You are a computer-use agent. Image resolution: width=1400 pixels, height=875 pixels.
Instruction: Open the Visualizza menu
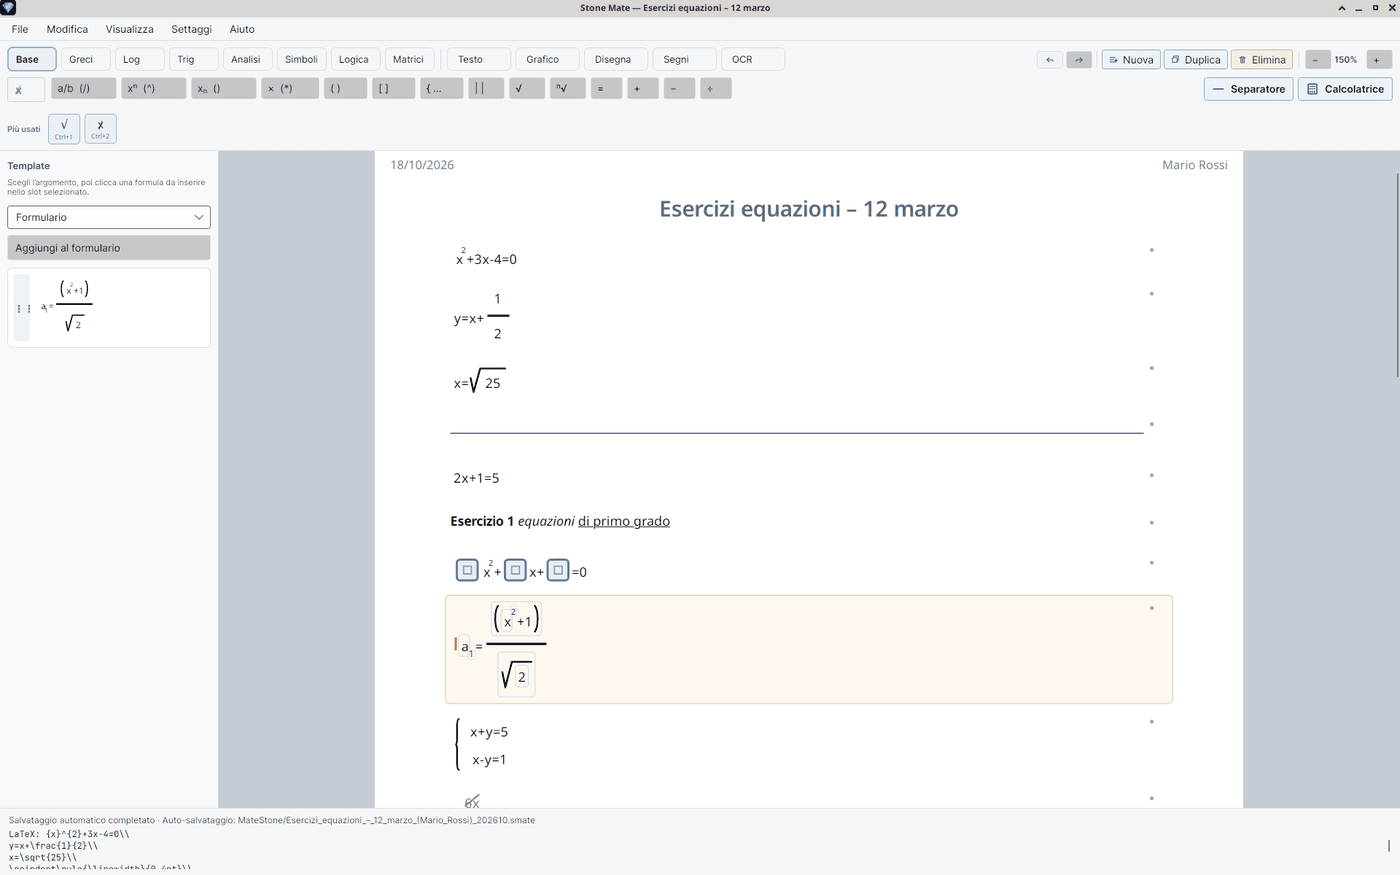(x=130, y=29)
